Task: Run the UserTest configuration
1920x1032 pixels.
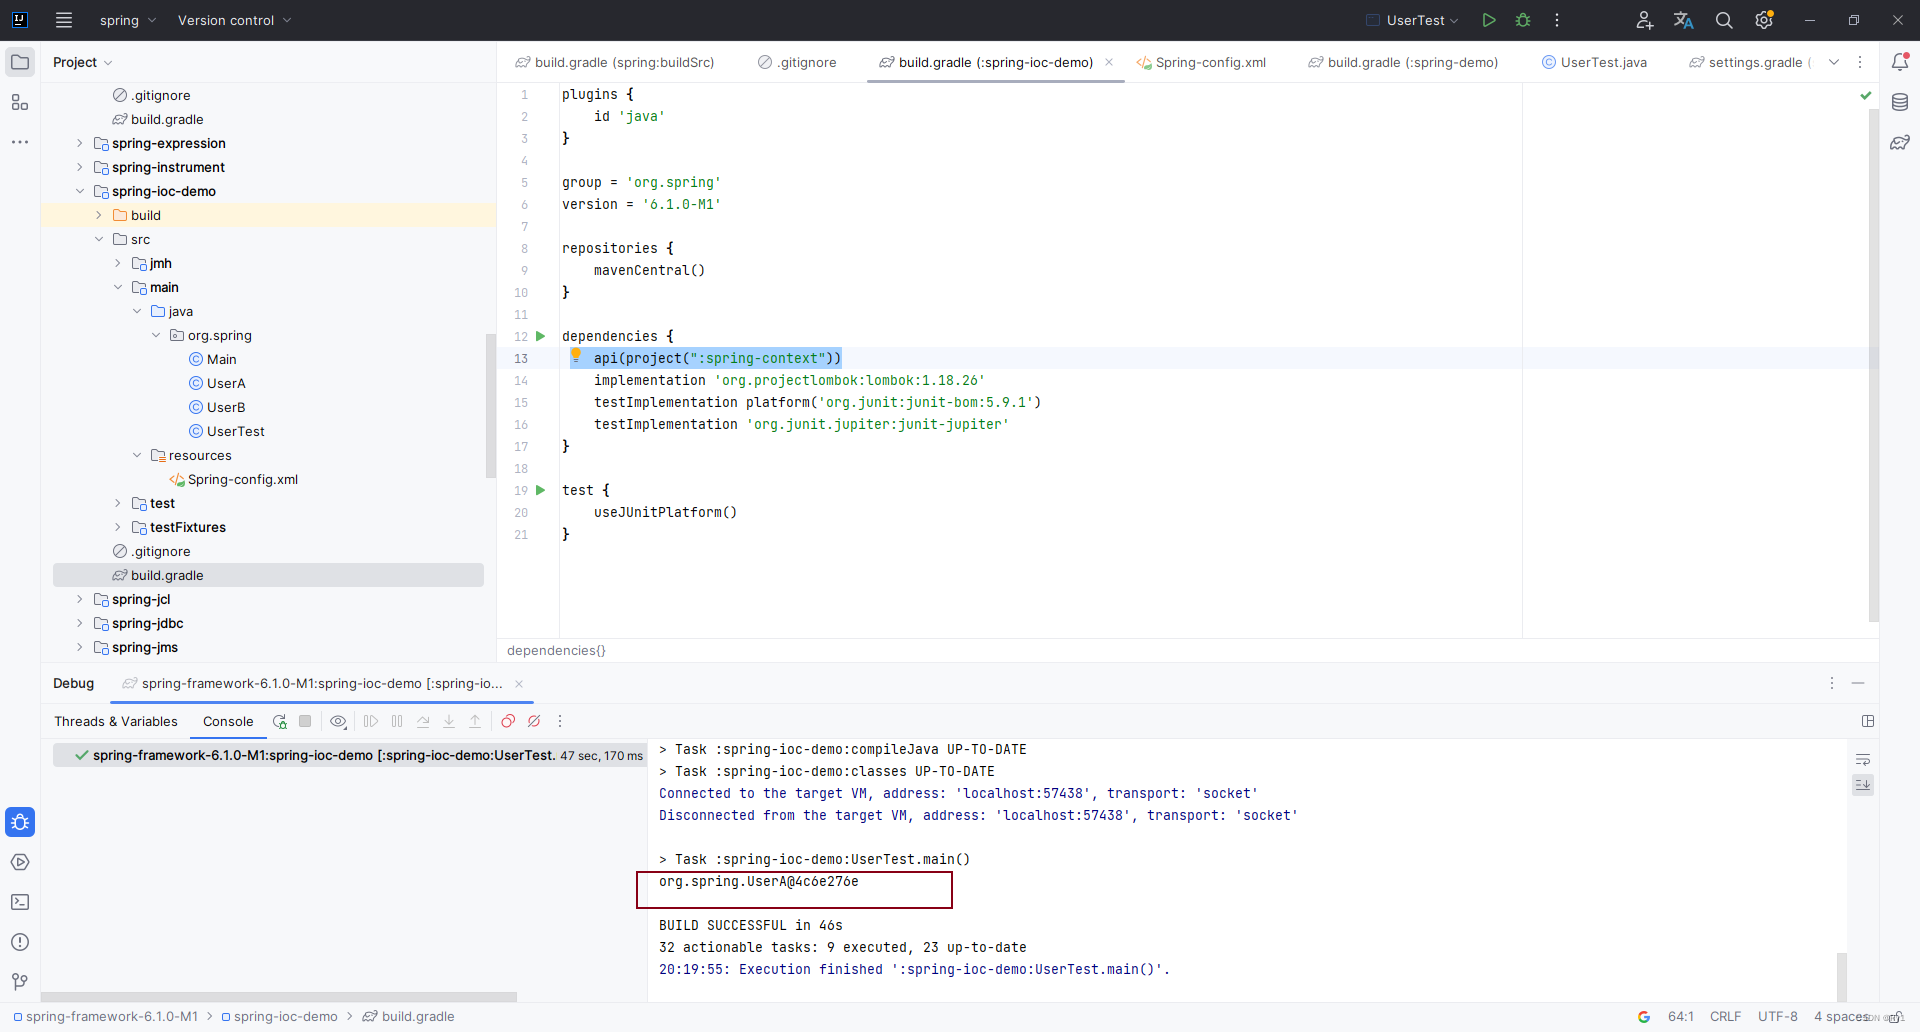Action: (1489, 20)
